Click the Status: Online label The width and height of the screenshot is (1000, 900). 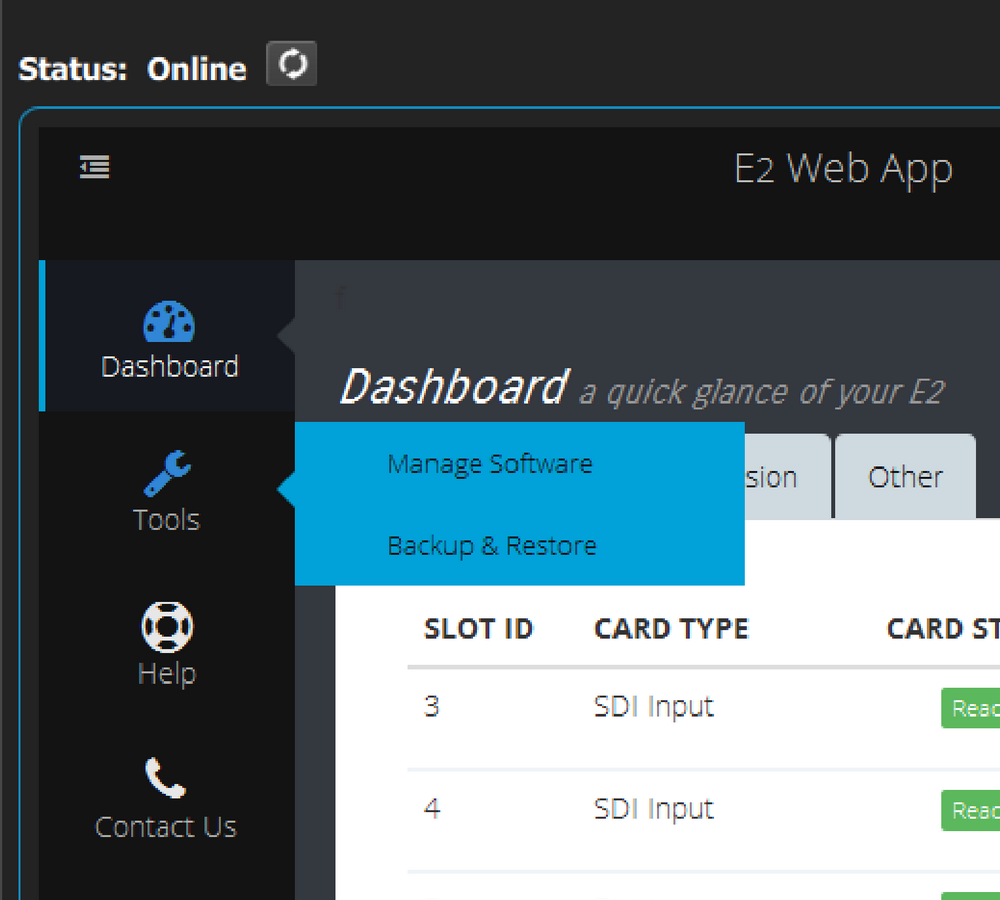coord(132,69)
